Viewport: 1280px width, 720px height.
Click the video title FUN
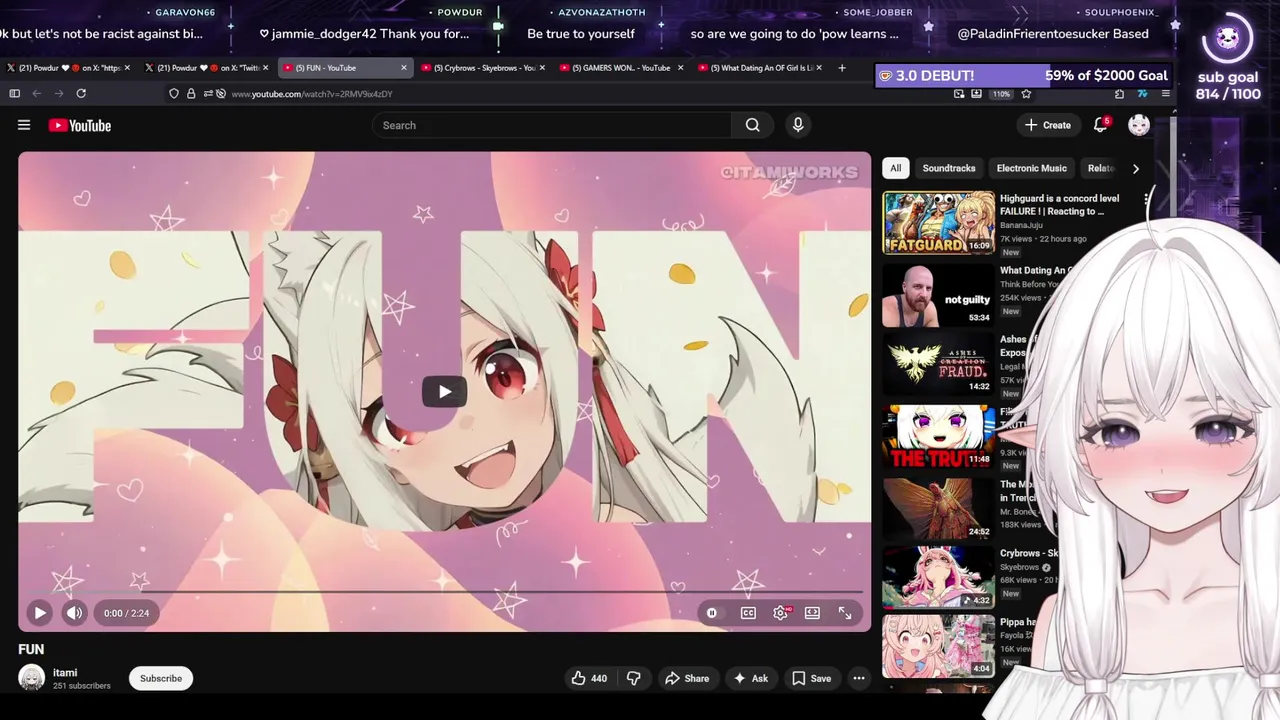tap(31, 649)
